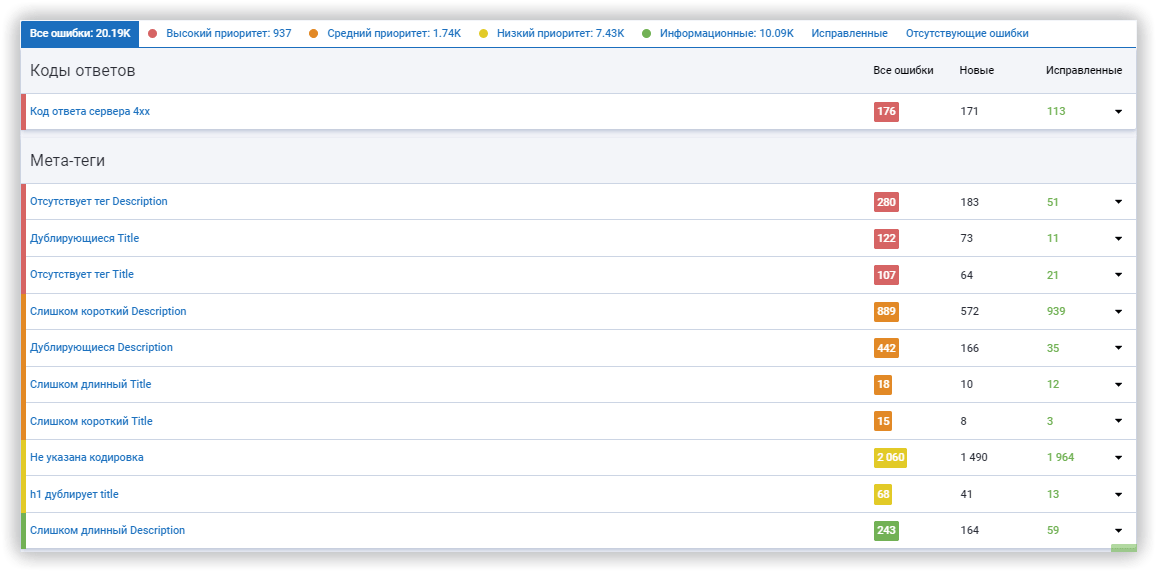Click the red 280 errors badge
Viewport: 1157px width, 572px height.
pos(886,201)
